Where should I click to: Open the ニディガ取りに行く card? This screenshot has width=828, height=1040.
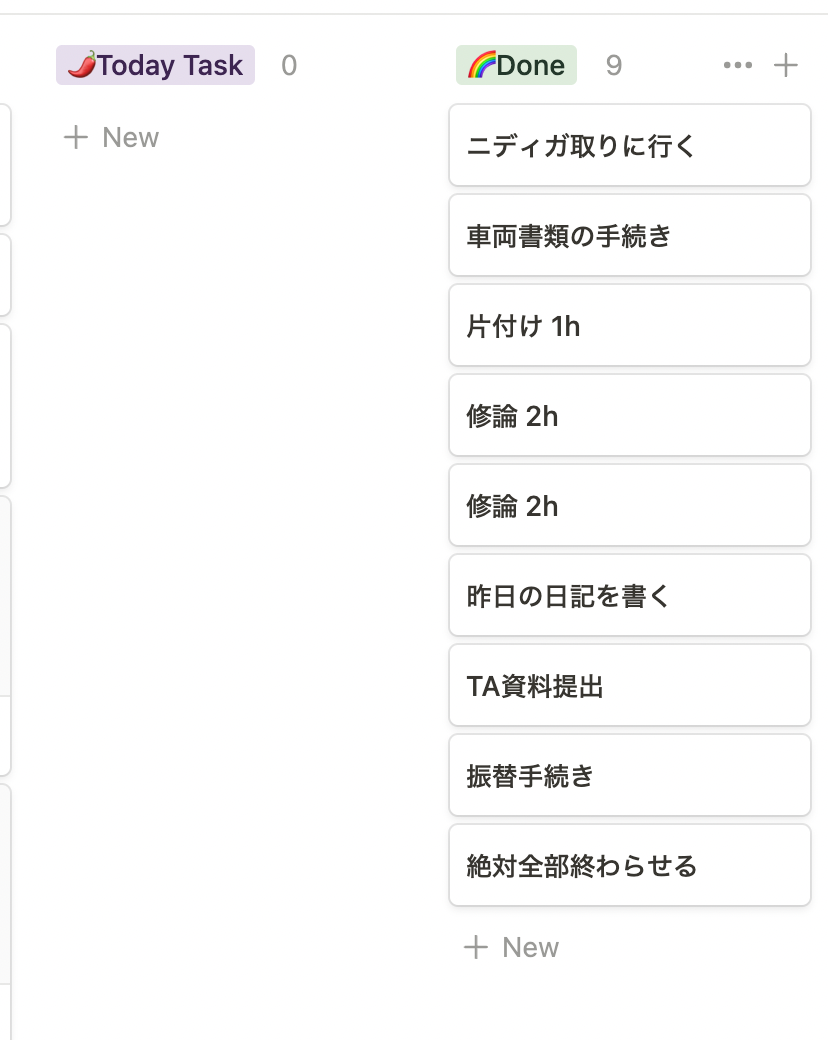(629, 146)
